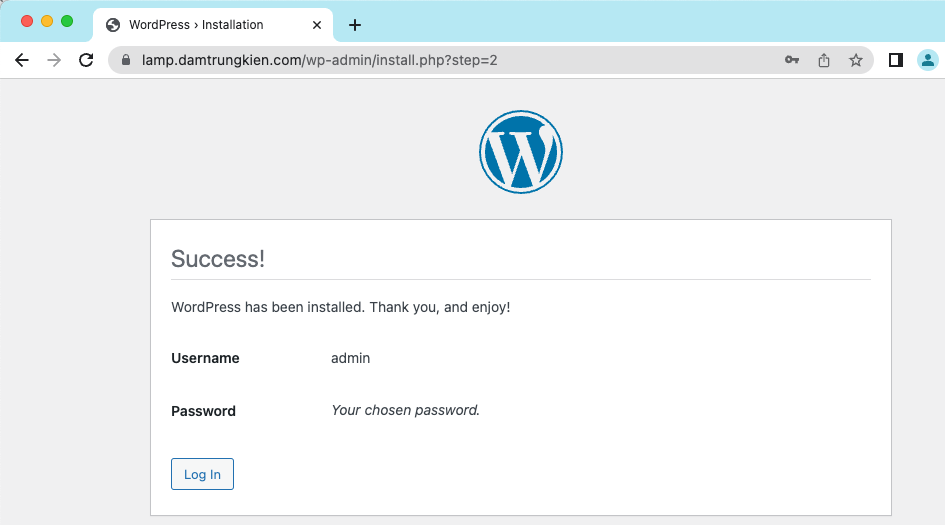Image resolution: width=945 pixels, height=525 pixels.
Task: Click the globe favicon on the tab
Action: click(113, 25)
